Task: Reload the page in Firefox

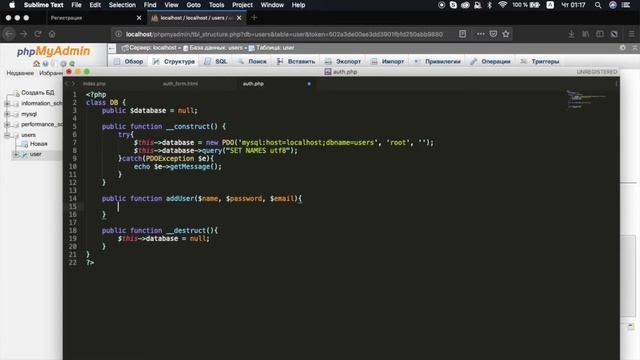Action: click(38, 34)
